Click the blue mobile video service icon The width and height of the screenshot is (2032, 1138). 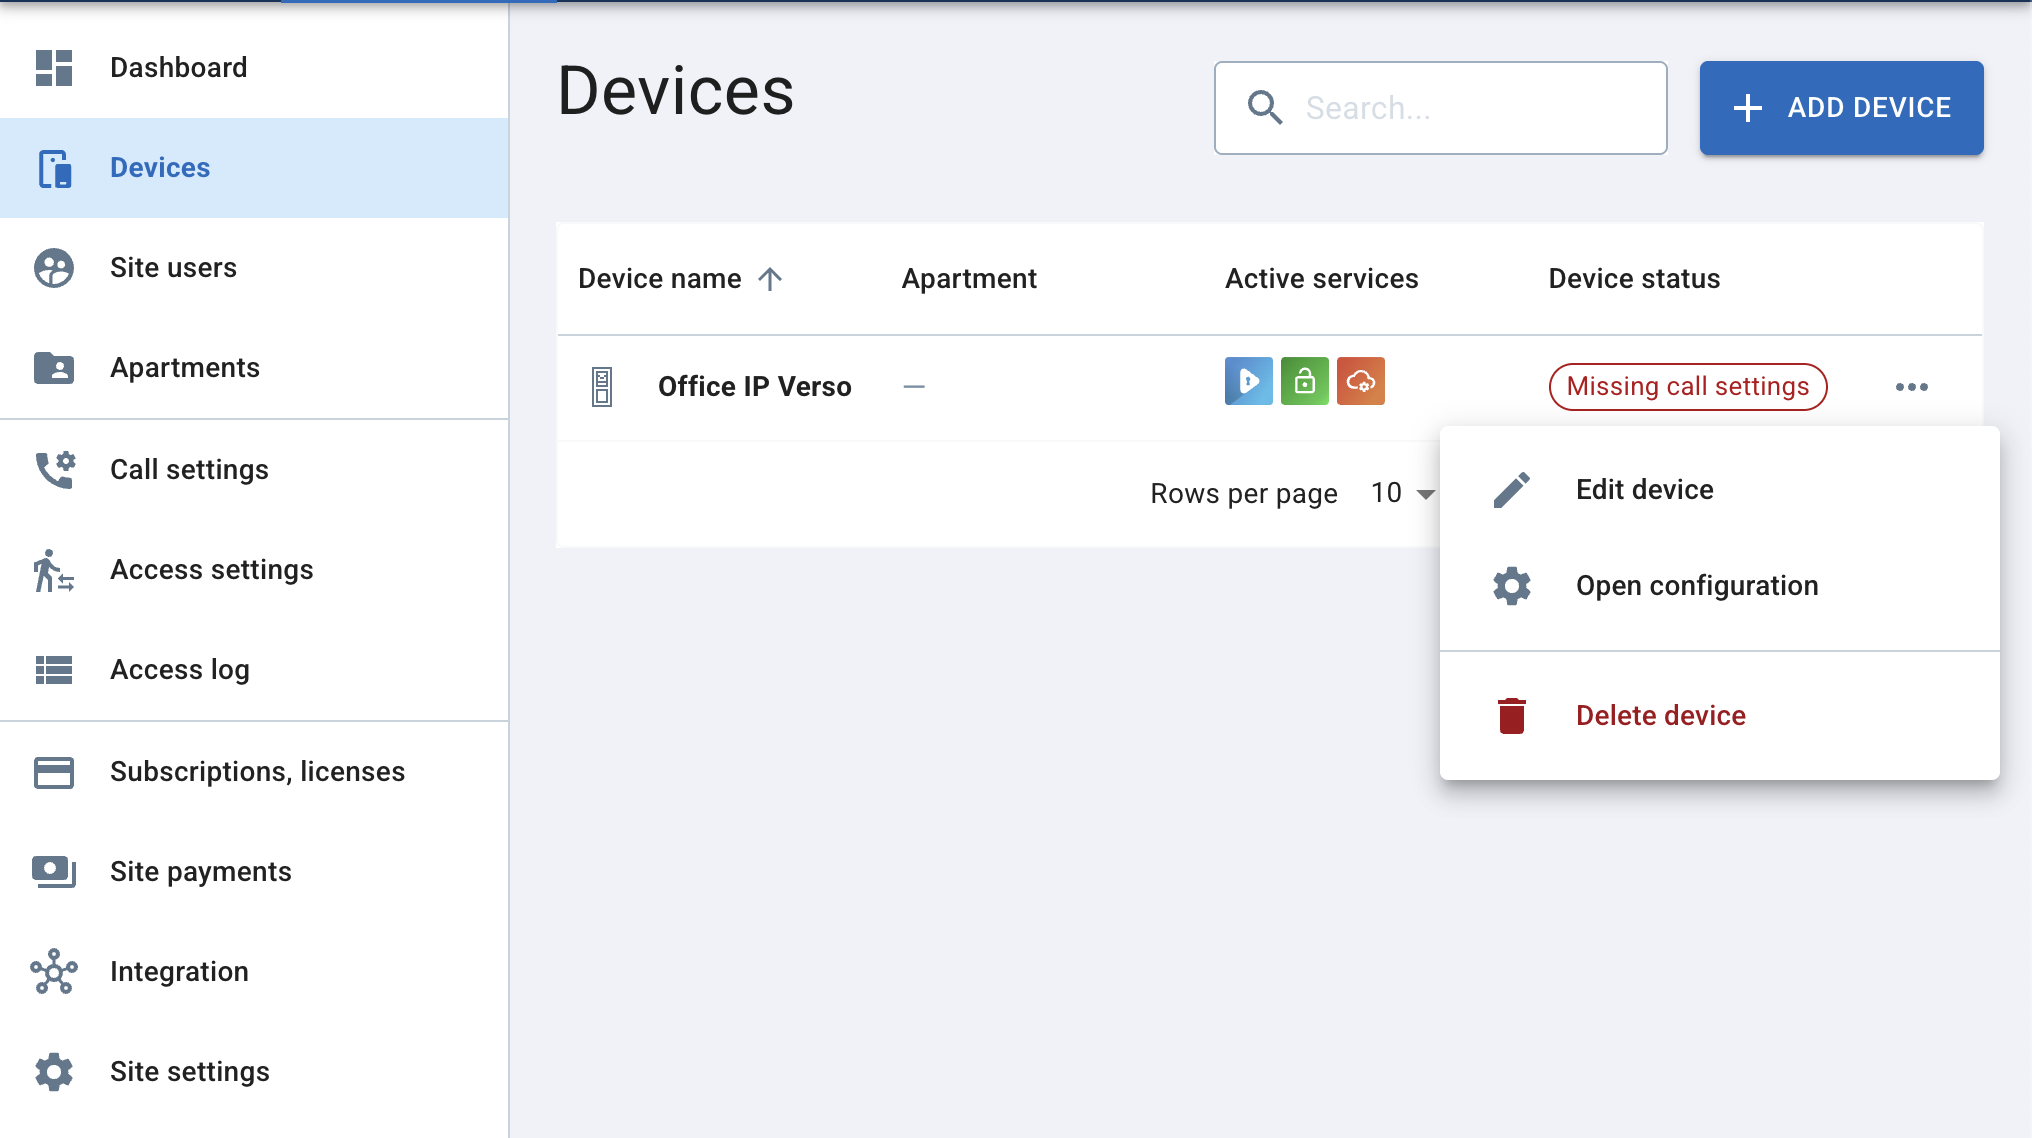pyautogui.click(x=1248, y=381)
